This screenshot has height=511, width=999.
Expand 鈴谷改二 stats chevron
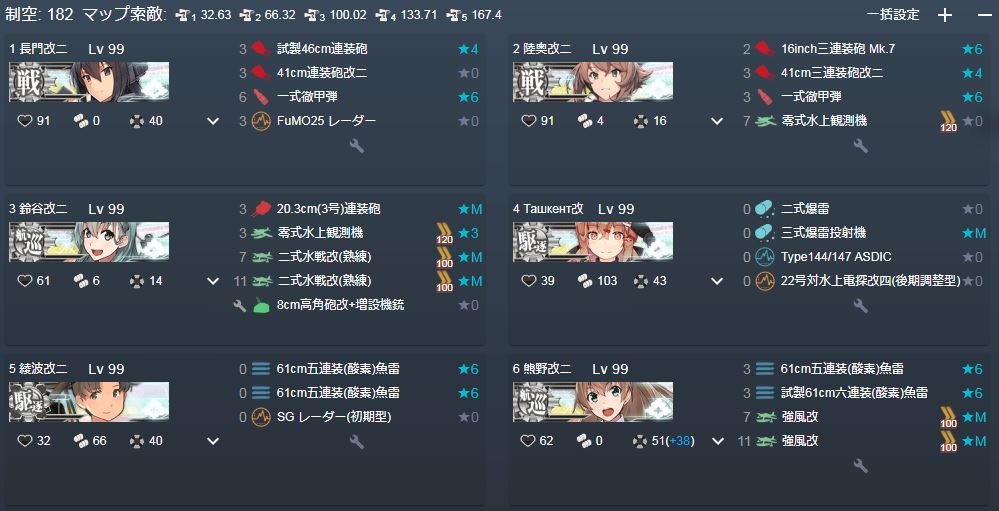pos(213,281)
